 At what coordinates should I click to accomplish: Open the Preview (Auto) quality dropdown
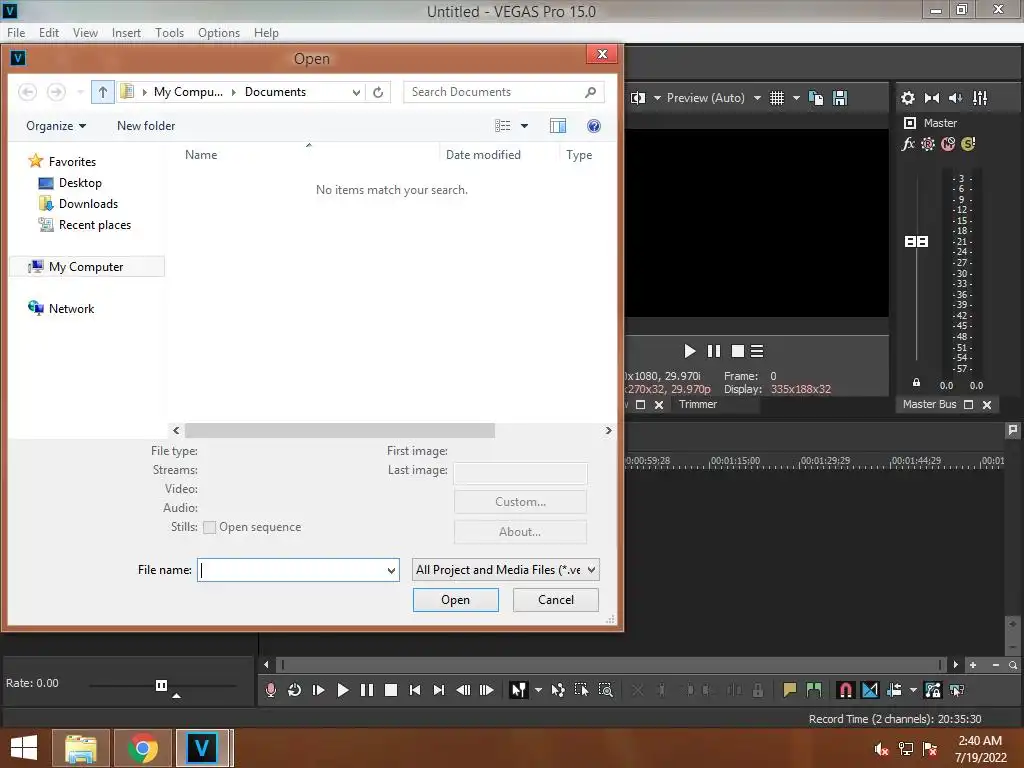757,98
